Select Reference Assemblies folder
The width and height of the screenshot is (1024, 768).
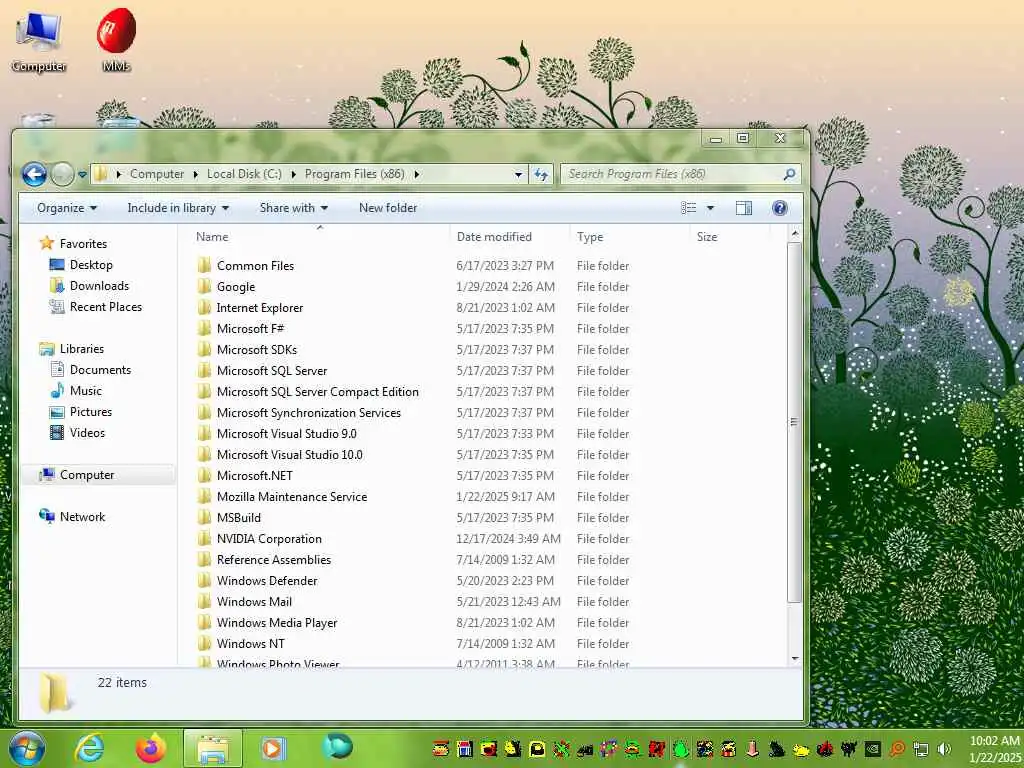[x=274, y=560]
